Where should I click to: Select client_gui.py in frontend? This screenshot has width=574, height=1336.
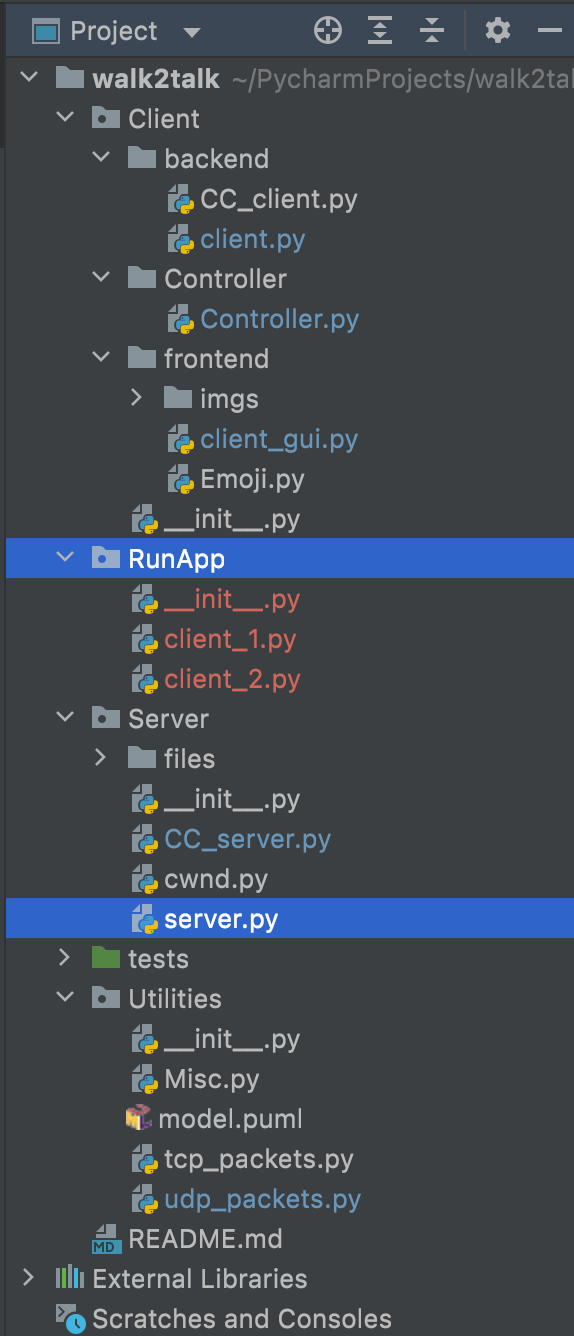[279, 439]
